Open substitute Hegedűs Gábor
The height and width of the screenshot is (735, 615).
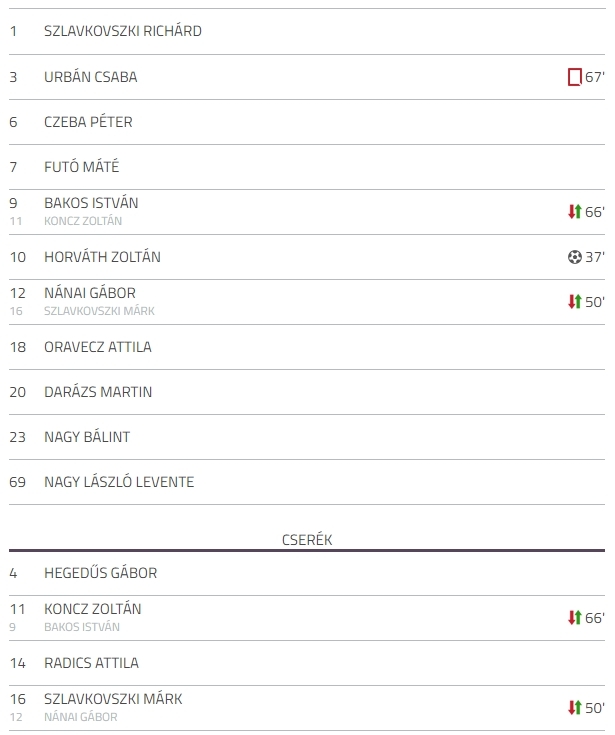click(101, 573)
